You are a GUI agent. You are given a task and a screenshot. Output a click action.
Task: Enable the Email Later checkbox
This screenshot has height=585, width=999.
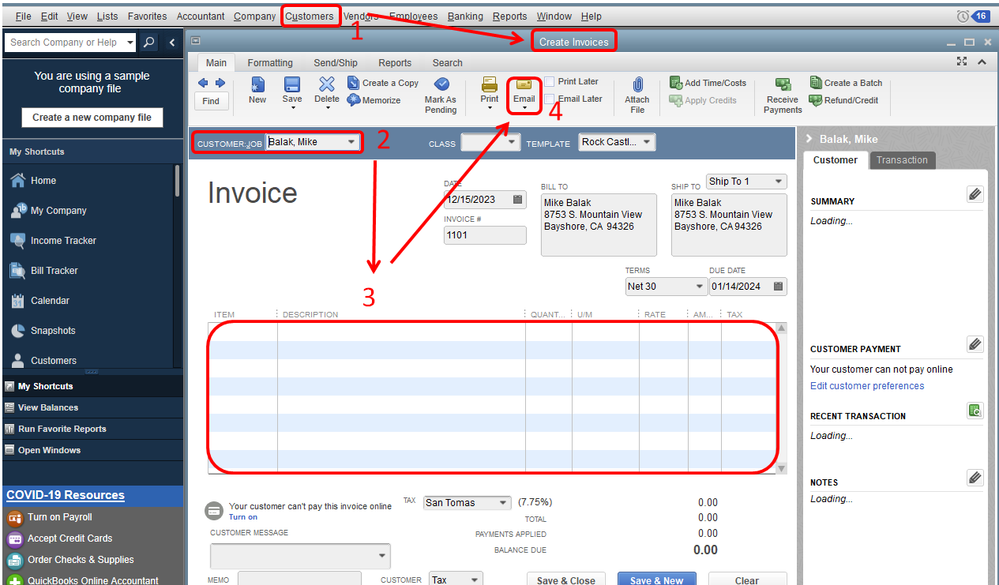coord(549,99)
